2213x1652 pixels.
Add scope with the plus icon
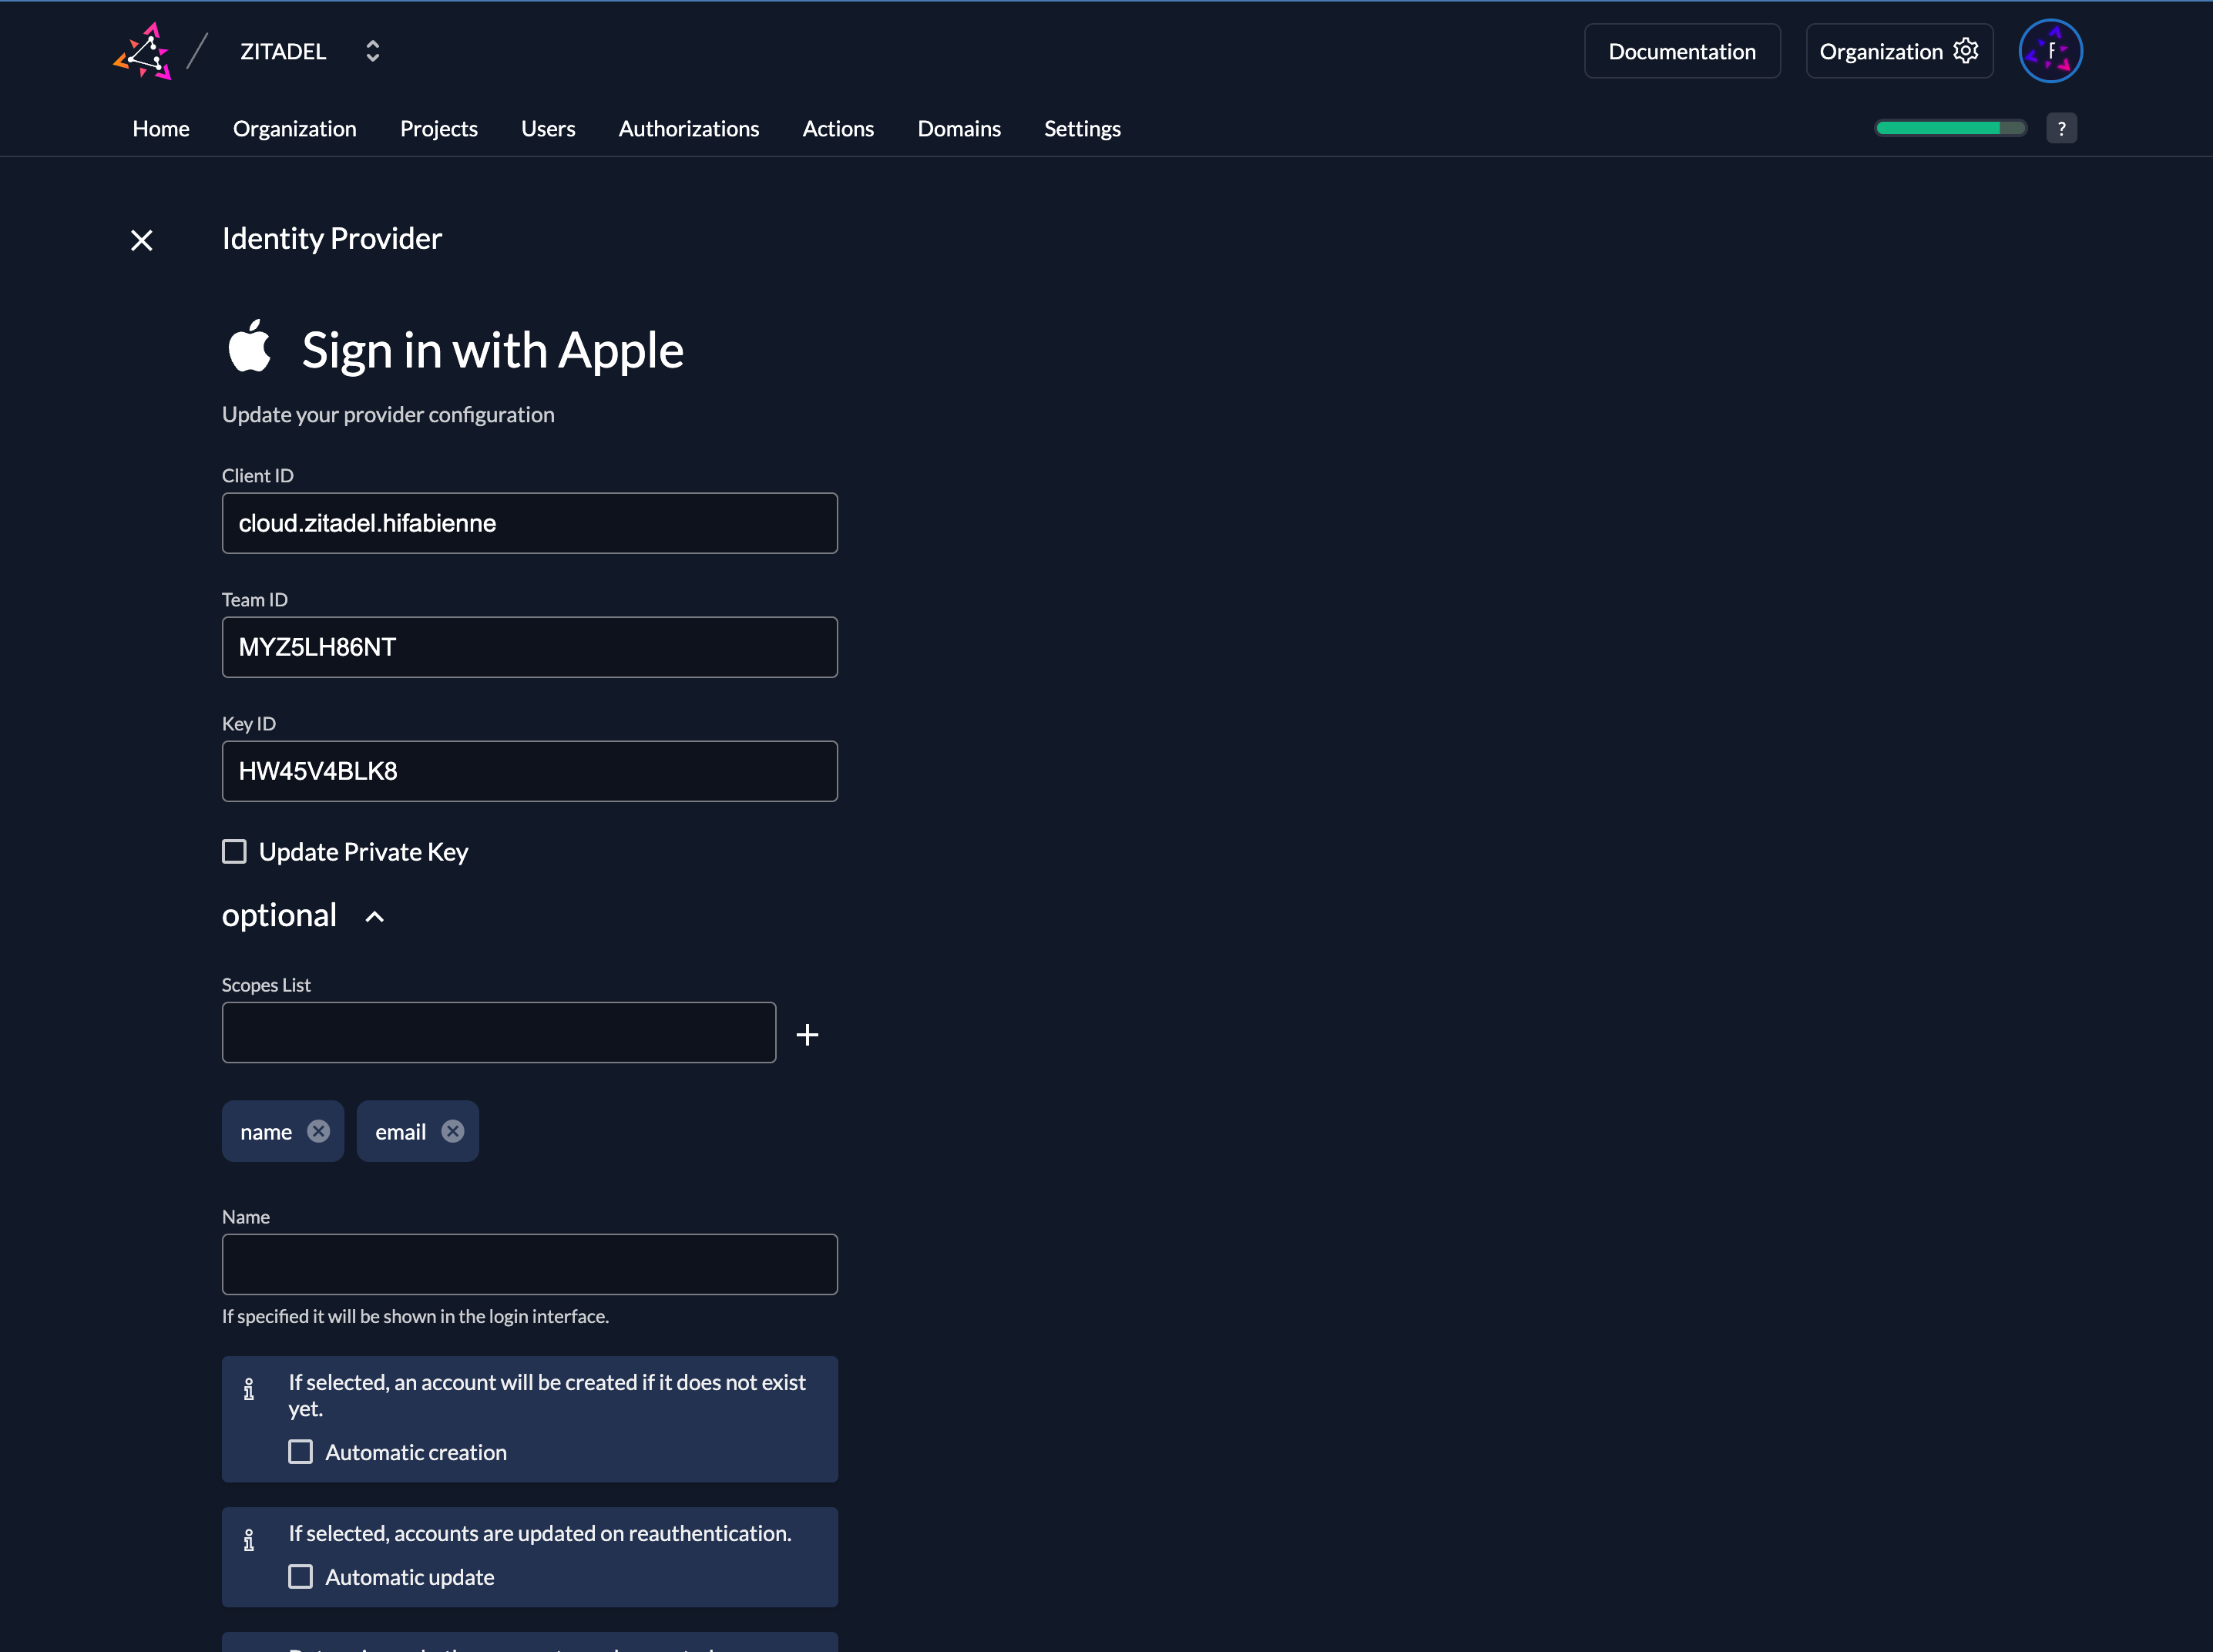click(x=807, y=1034)
